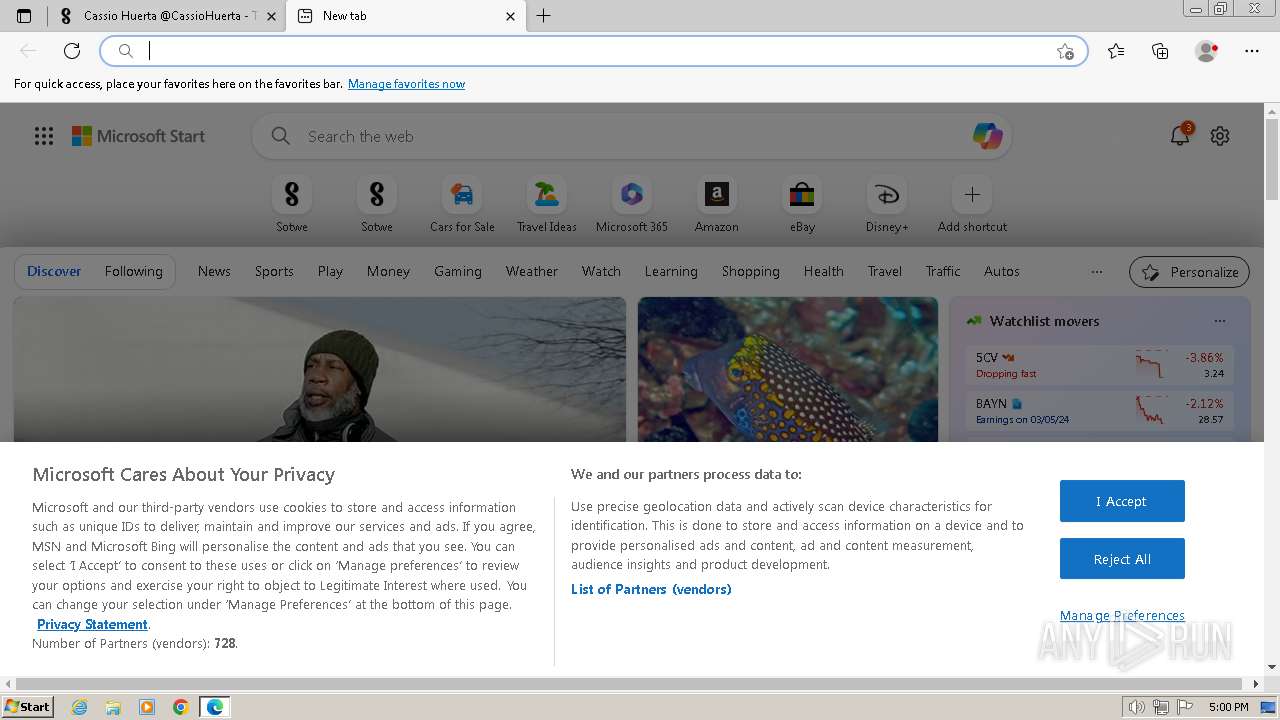
Task: Click the vertical scrollbar down arrow
Action: point(1272,667)
